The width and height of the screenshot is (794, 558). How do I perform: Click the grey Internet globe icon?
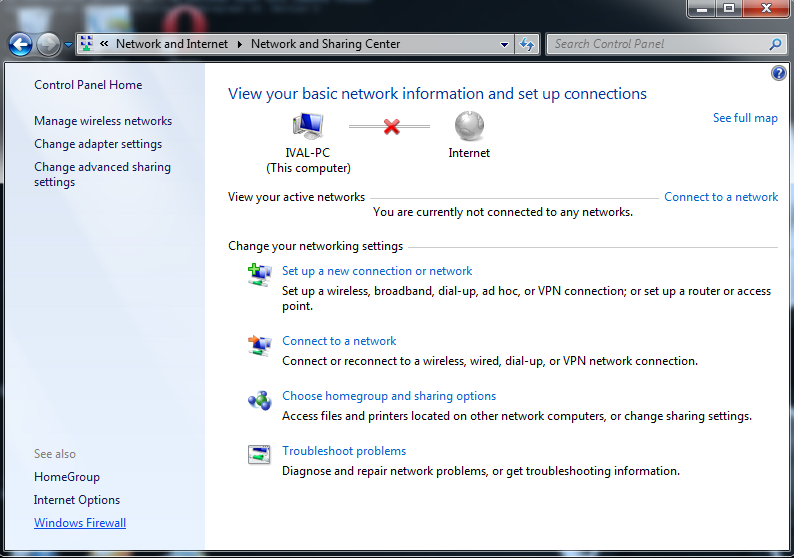469,126
